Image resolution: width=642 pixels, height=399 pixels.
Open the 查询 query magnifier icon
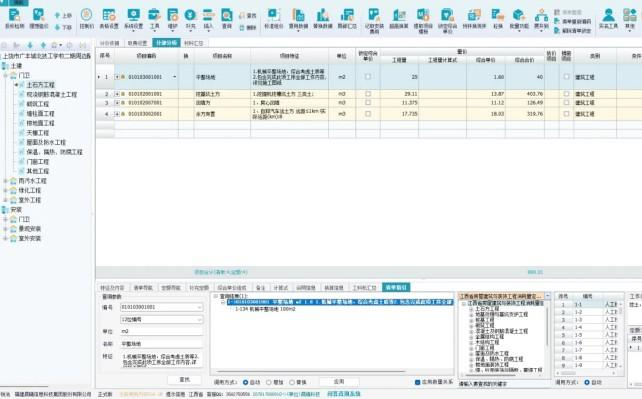[226, 15]
